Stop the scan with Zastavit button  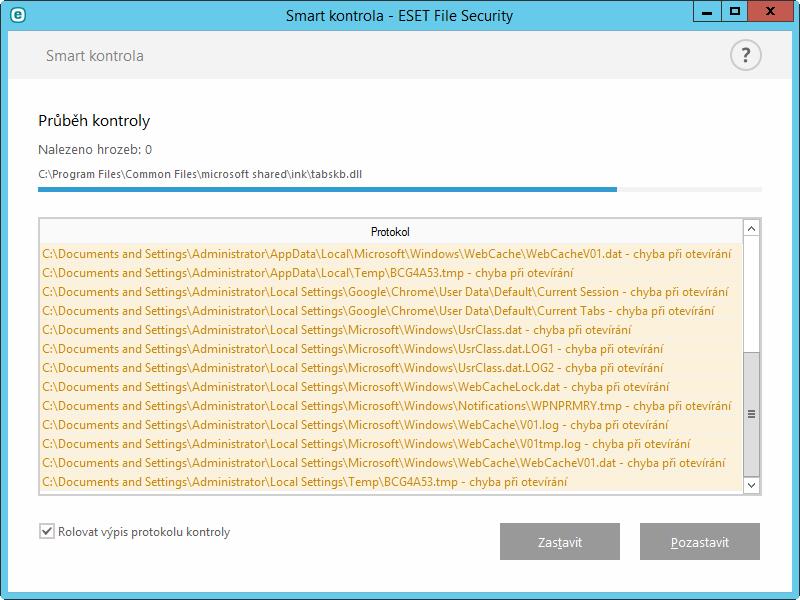560,541
